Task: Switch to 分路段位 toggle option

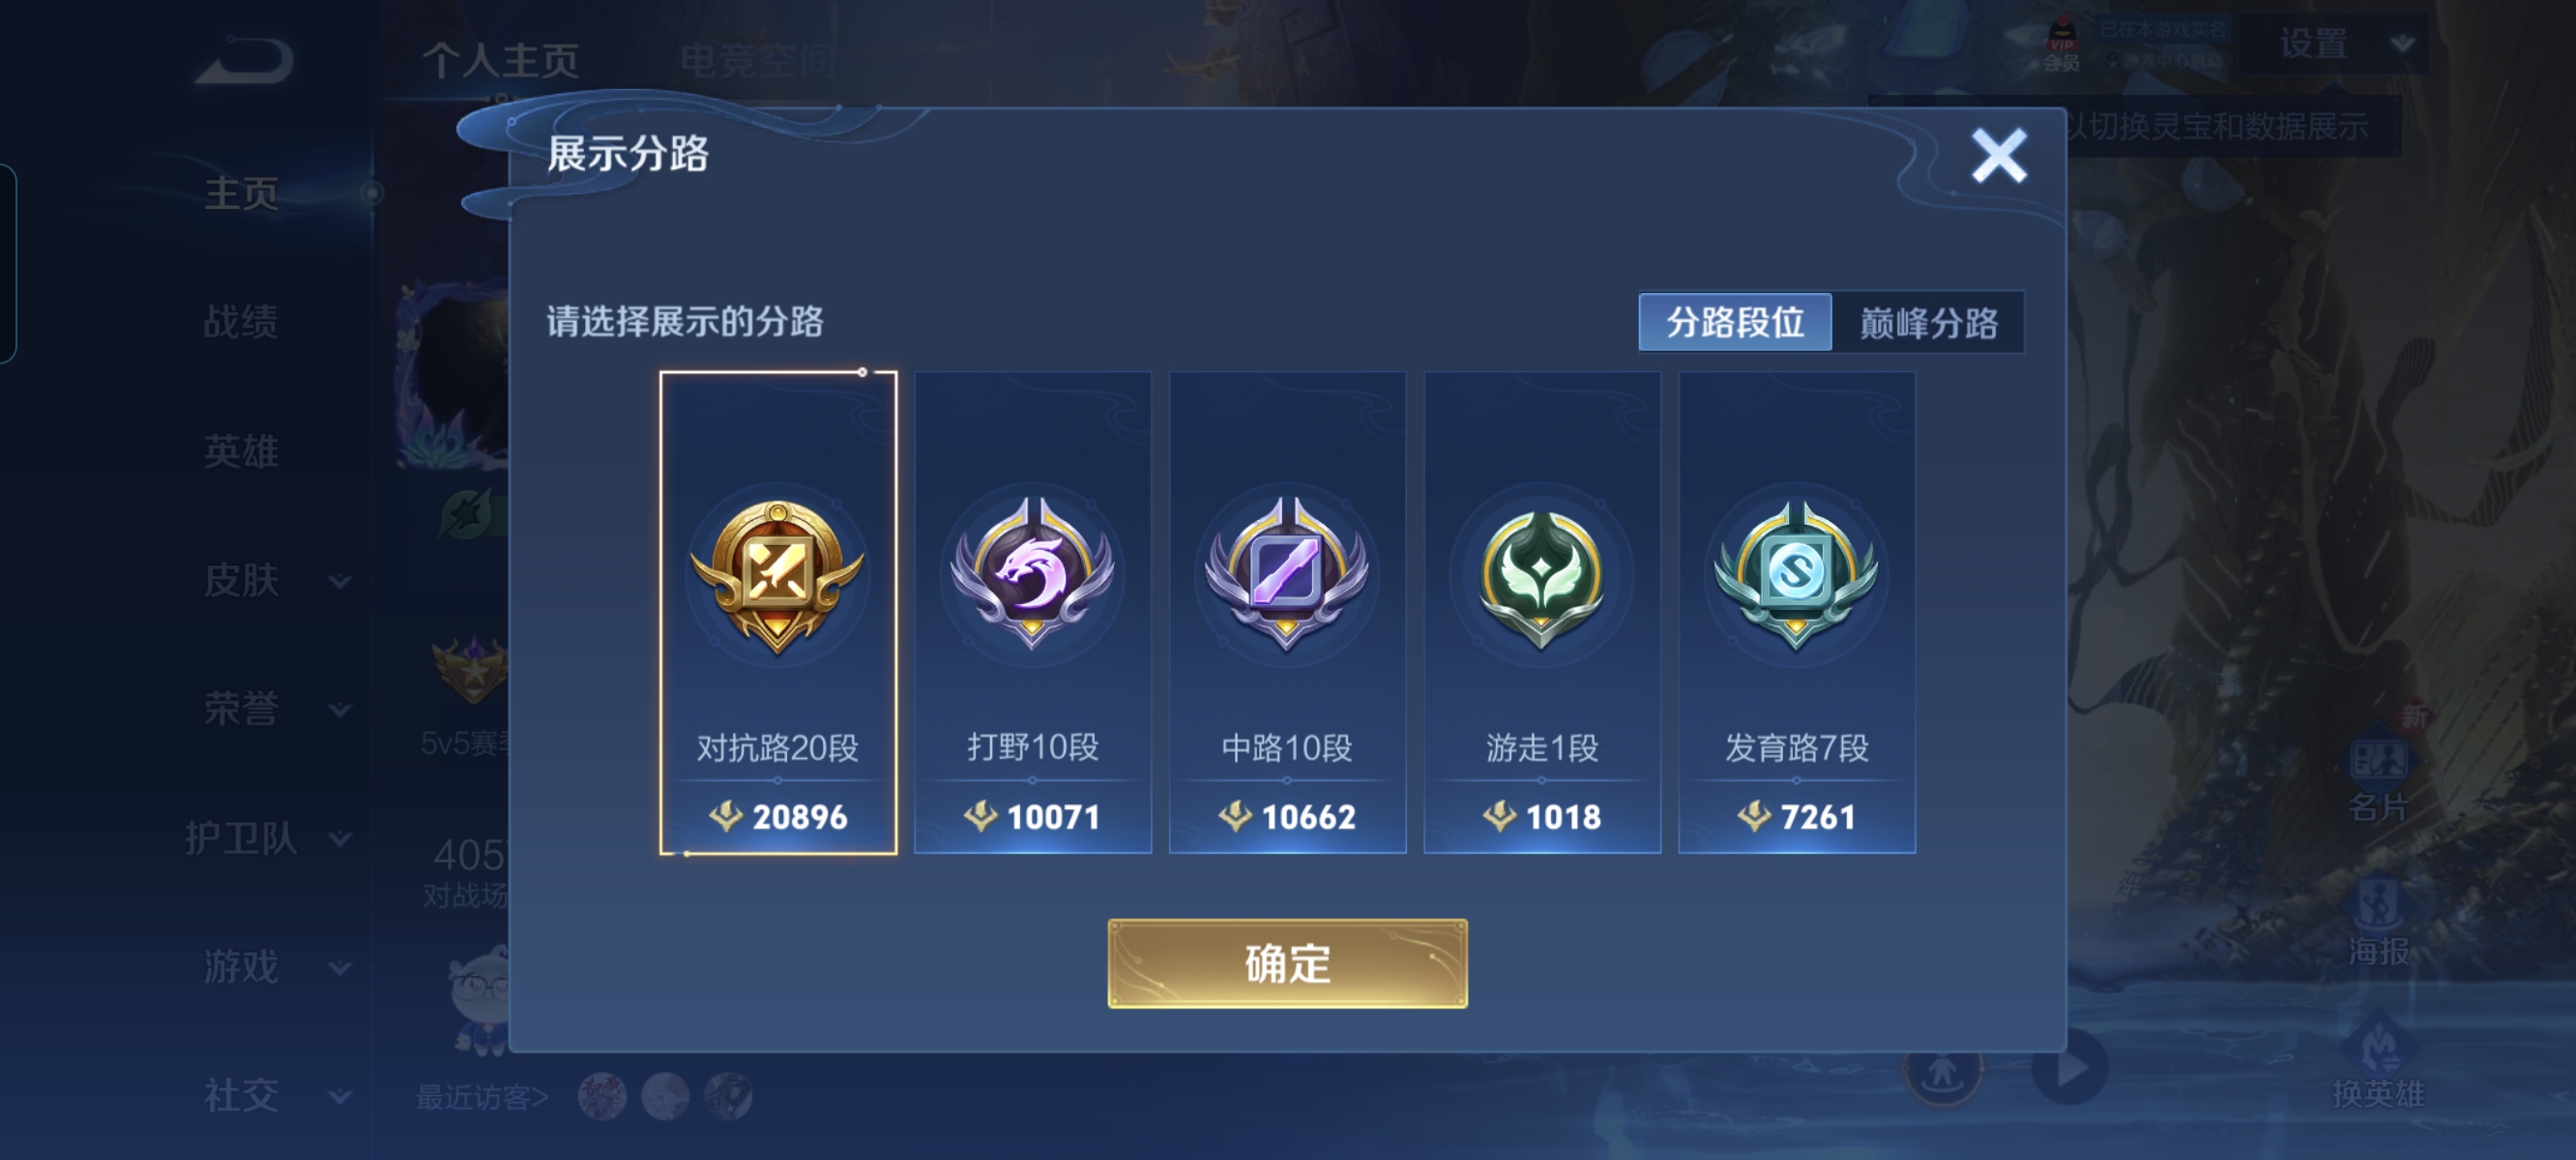Action: (x=1735, y=322)
